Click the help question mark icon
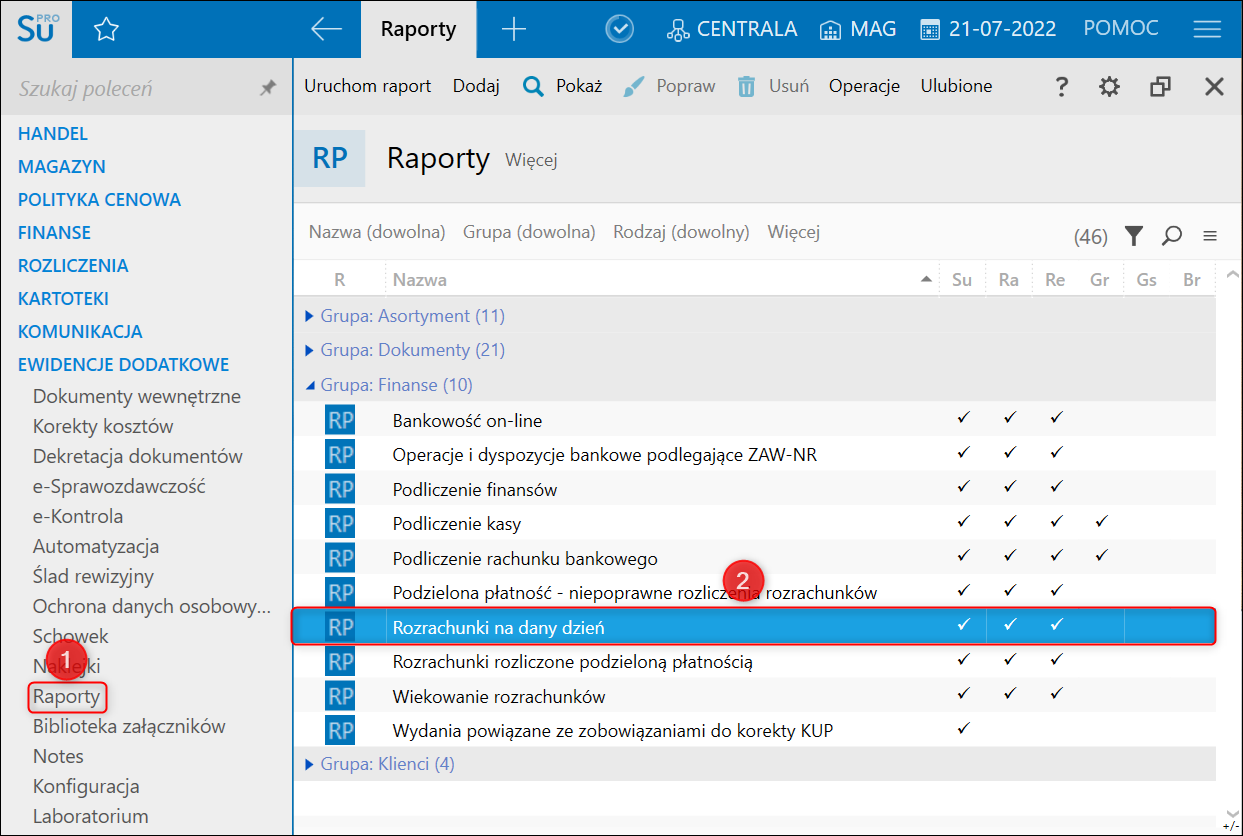Screen dimensions: 1243x836 [1062, 87]
